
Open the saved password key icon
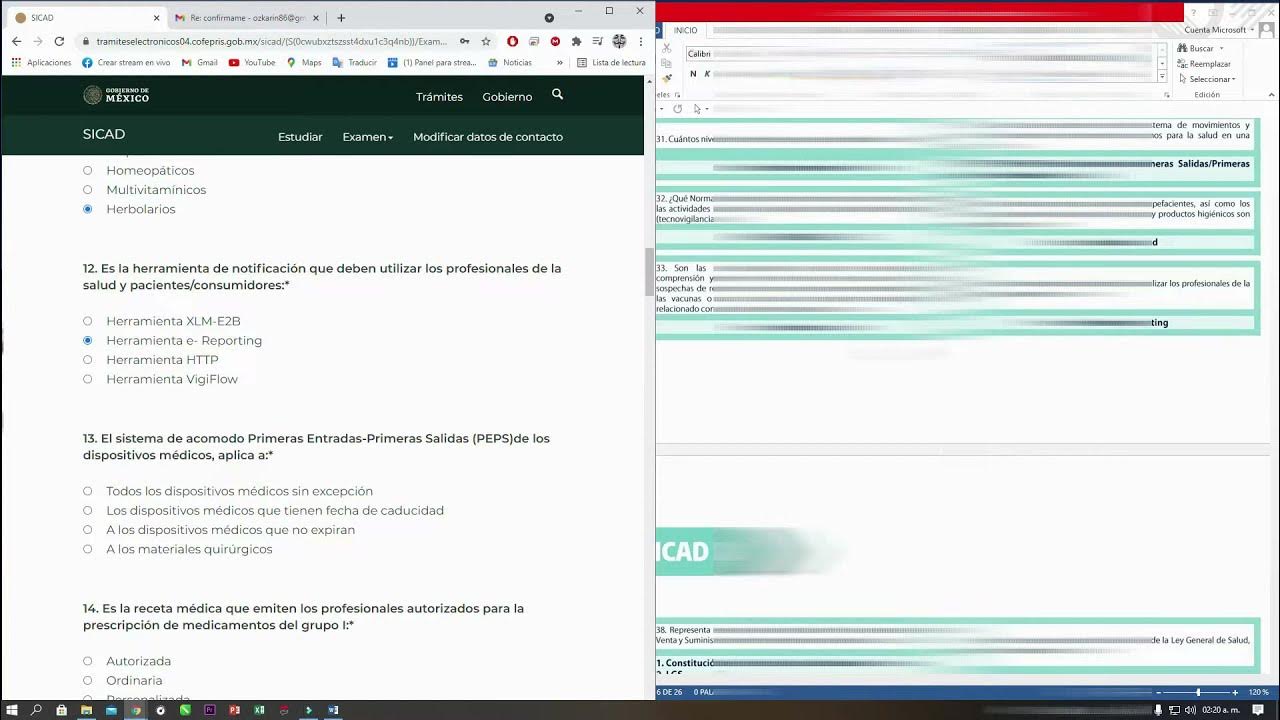tap(465, 41)
